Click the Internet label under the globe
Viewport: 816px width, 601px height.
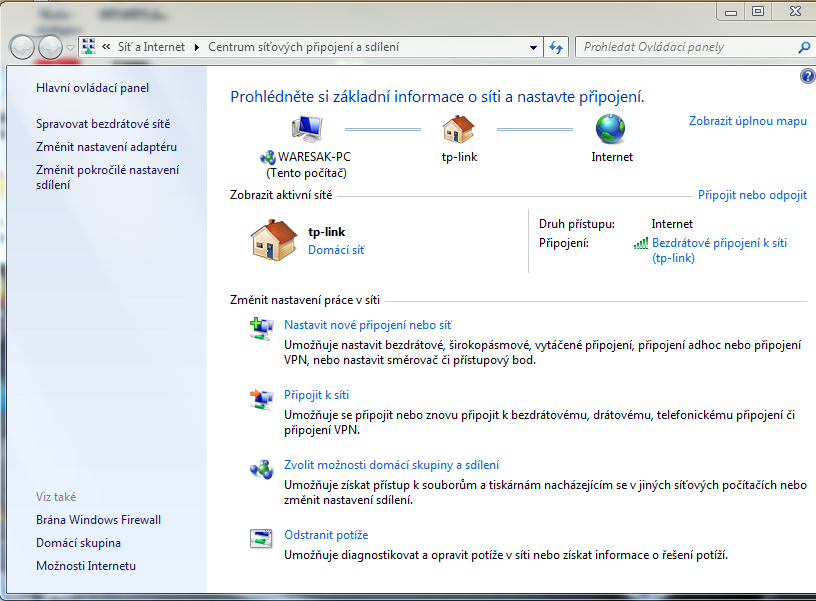[611, 157]
